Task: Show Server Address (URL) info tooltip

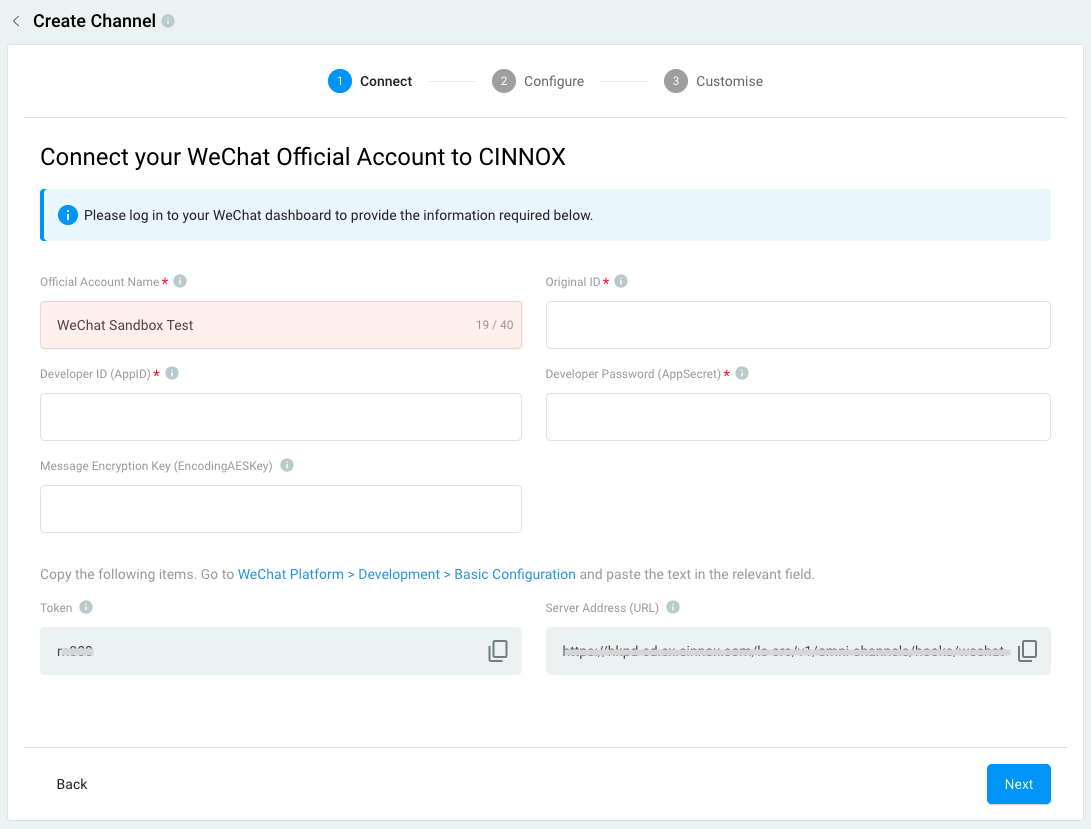Action: [673, 607]
